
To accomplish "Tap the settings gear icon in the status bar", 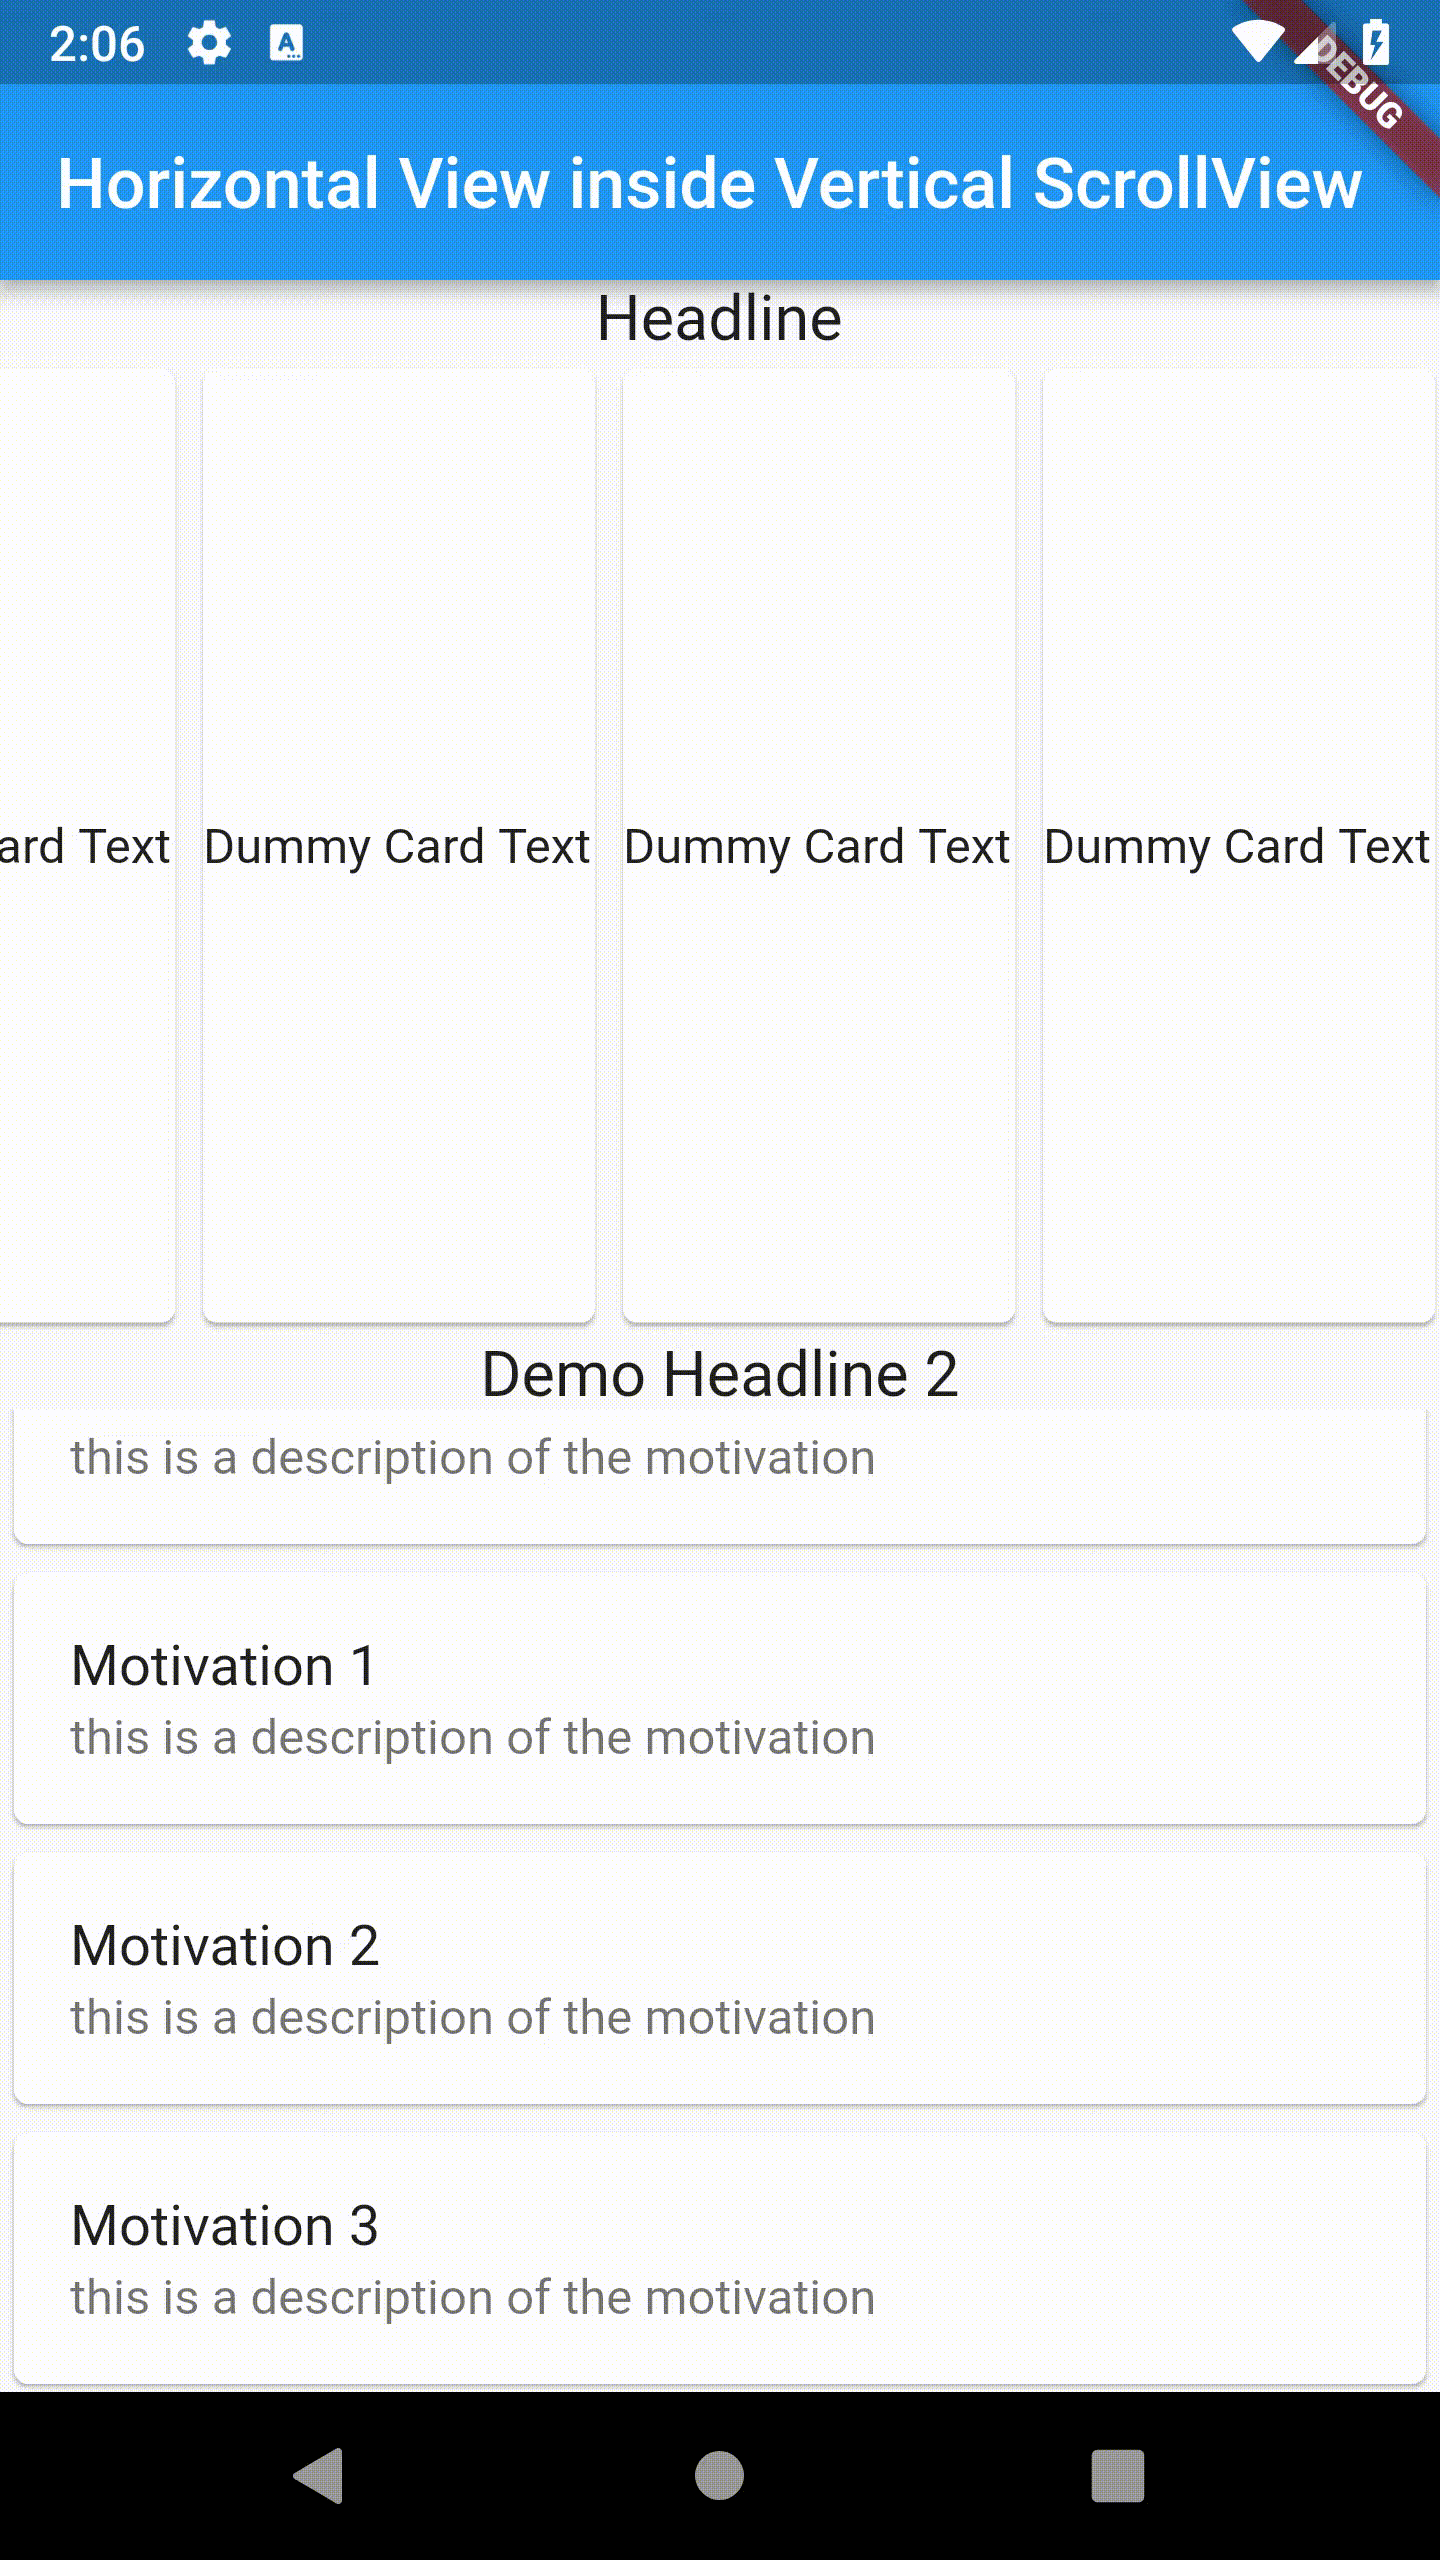I will click(209, 42).
